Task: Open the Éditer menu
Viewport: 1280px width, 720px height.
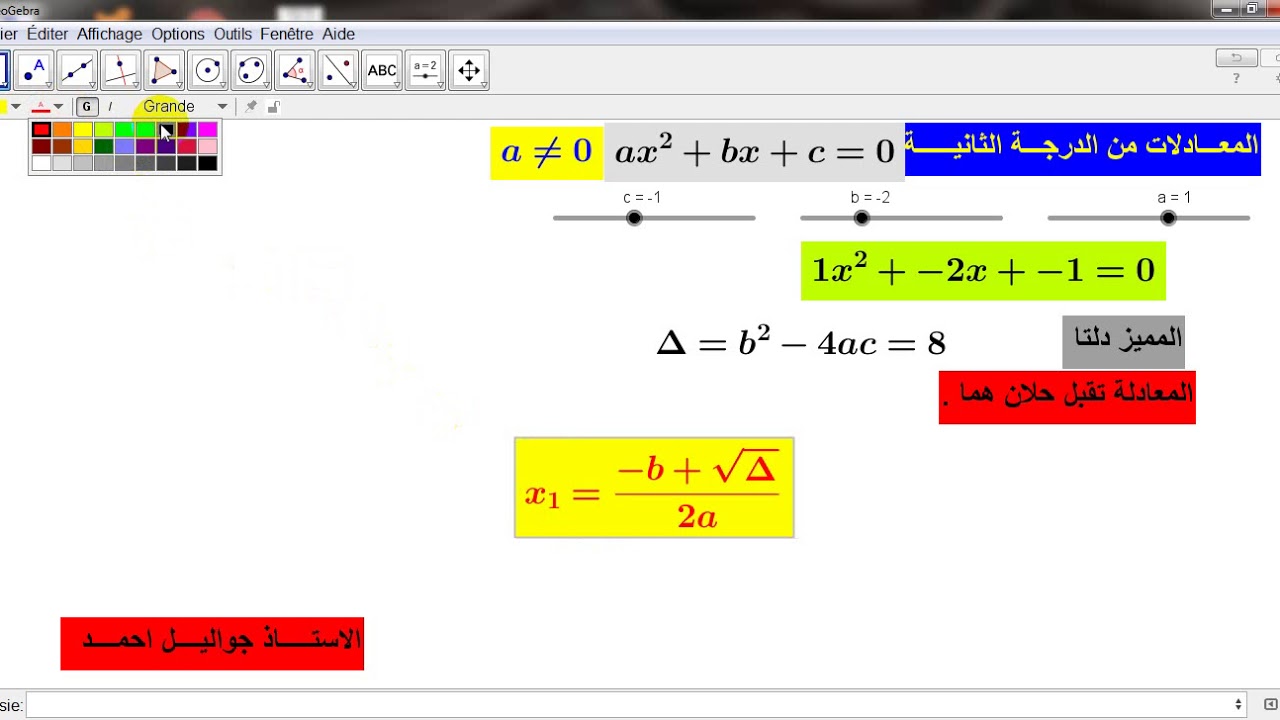Action: coord(47,34)
